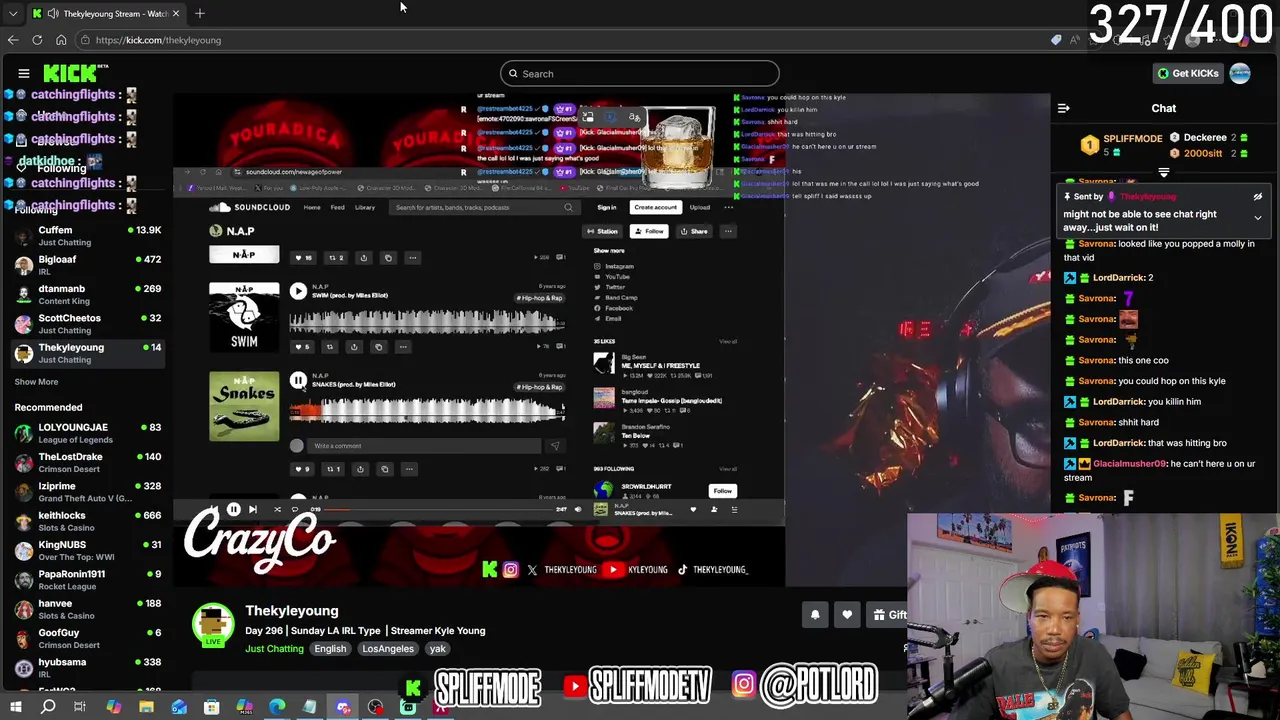
Task: Collapse the chat panel with arrow icon
Action: point(1064,108)
